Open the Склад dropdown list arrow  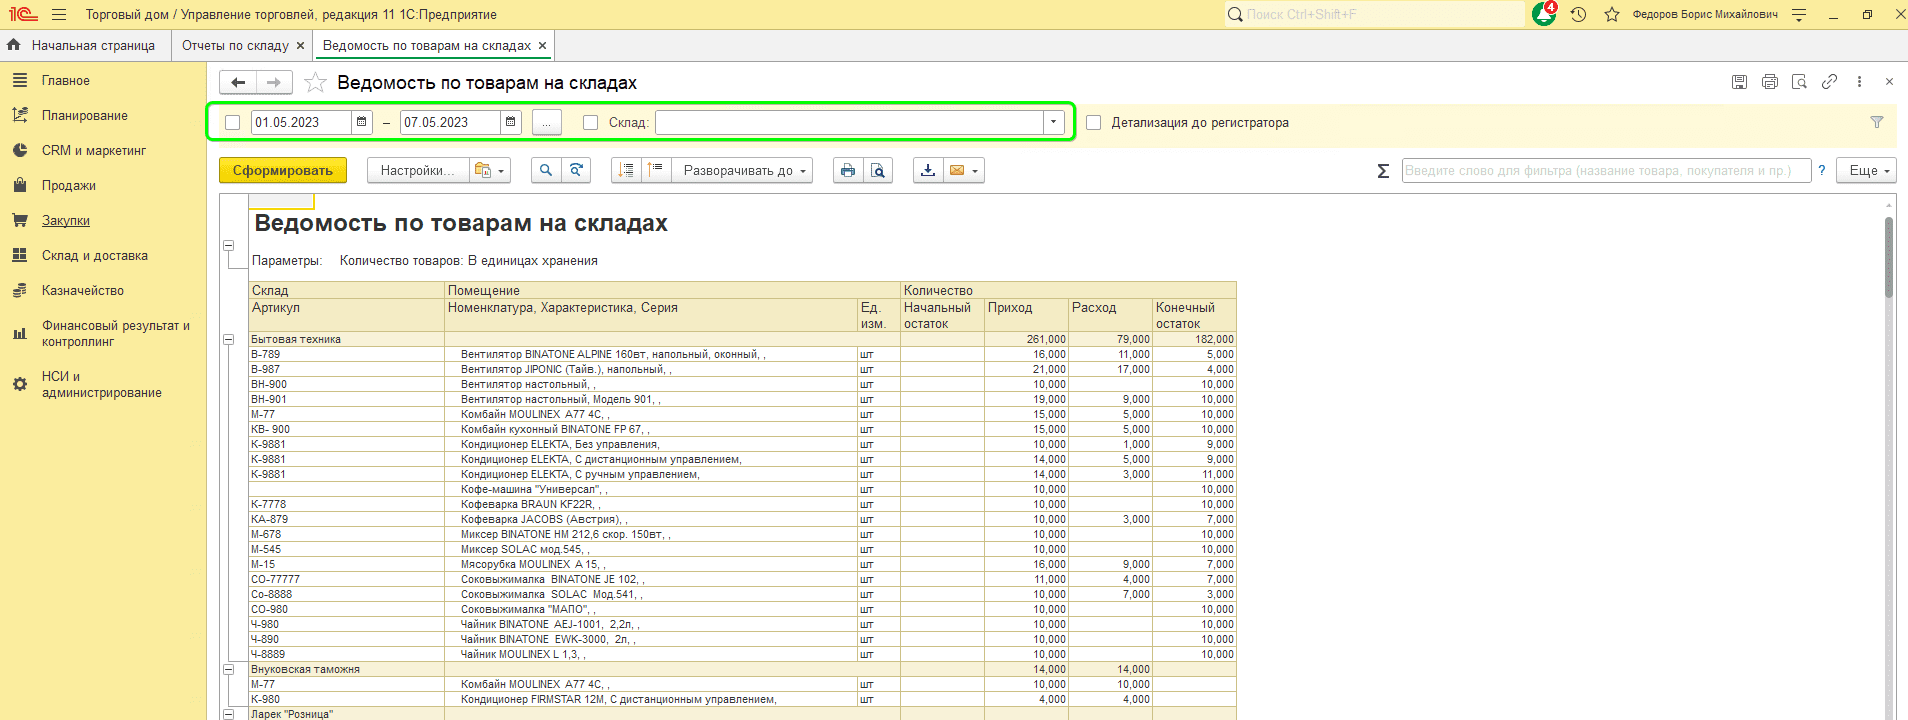(x=1053, y=122)
